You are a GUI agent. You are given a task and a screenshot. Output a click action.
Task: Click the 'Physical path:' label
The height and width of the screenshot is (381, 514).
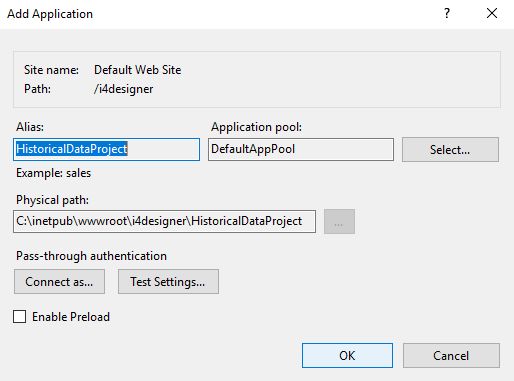53,200
